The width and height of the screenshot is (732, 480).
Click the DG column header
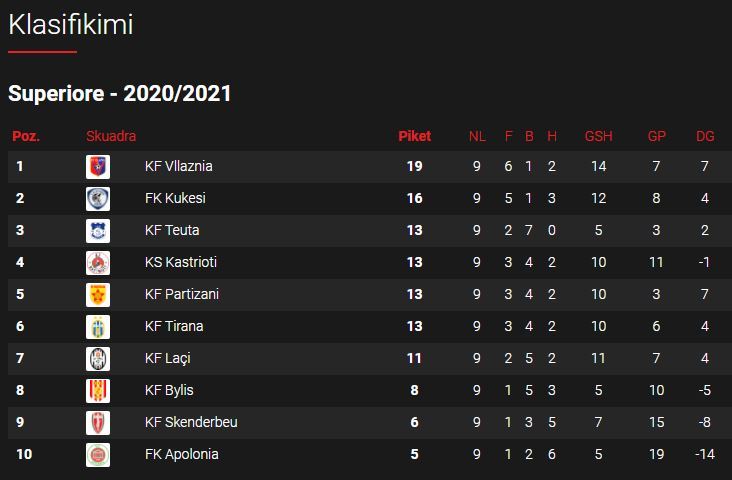click(x=705, y=136)
